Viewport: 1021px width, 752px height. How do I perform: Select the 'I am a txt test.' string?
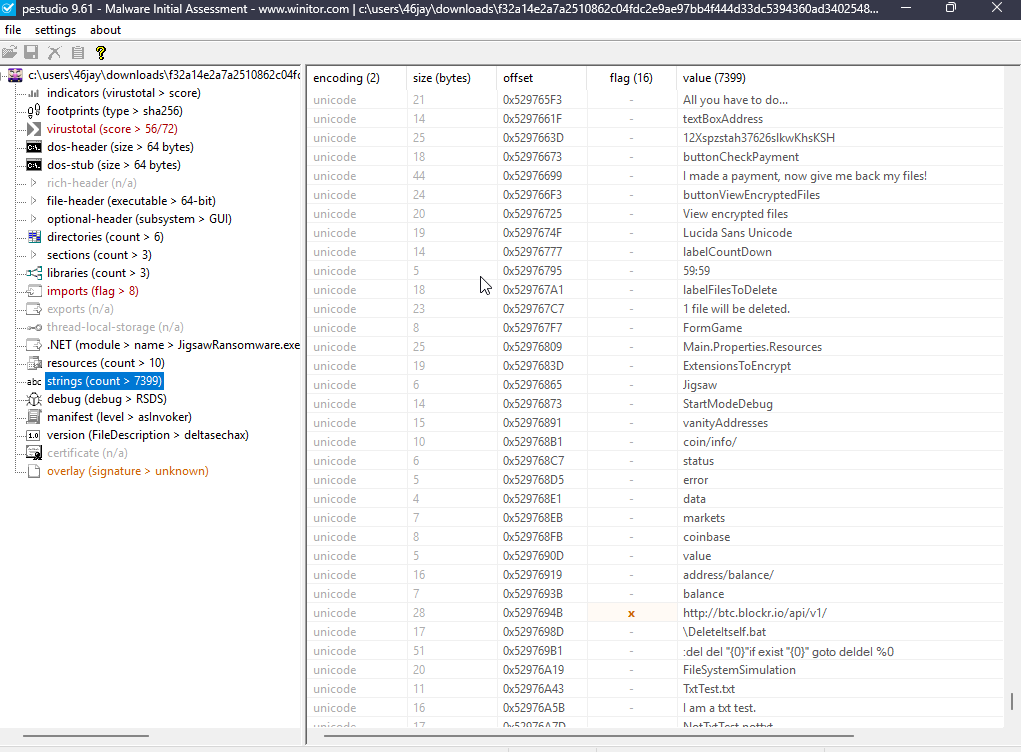pos(719,708)
